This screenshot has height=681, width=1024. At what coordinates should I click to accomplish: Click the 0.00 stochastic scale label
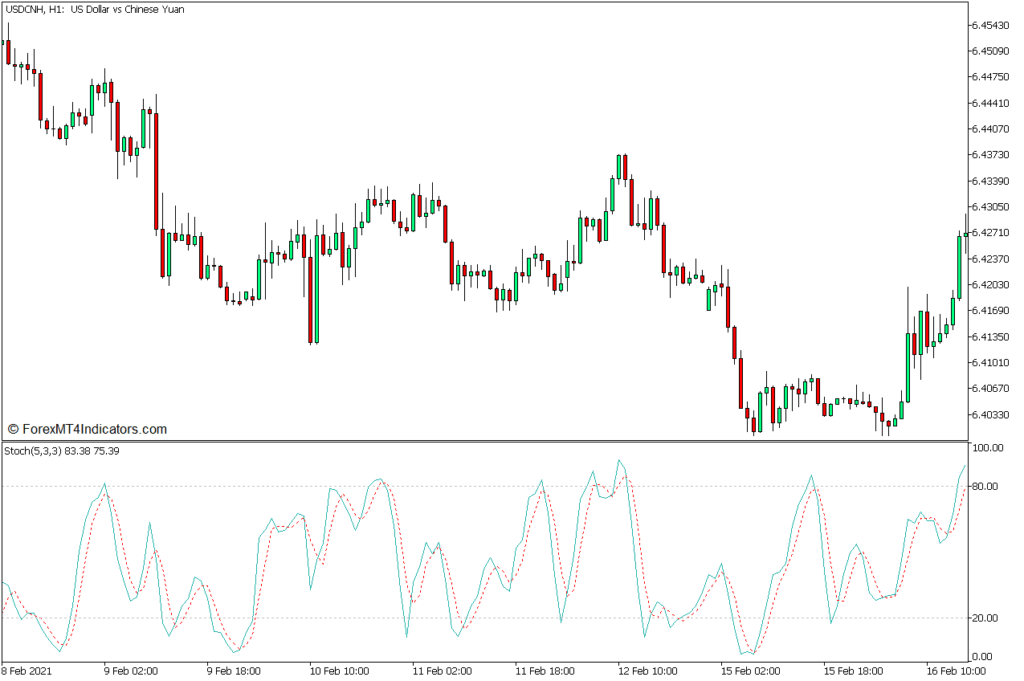pyautogui.click(x=987, y=656)
